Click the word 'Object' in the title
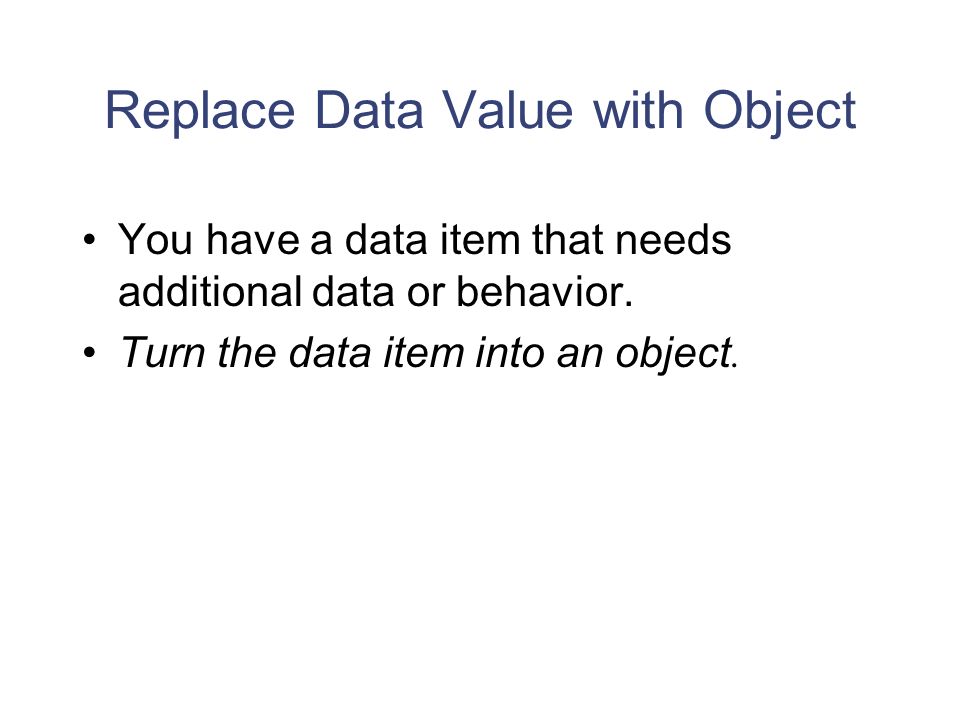The image size is (960, 720). [779, 112]
